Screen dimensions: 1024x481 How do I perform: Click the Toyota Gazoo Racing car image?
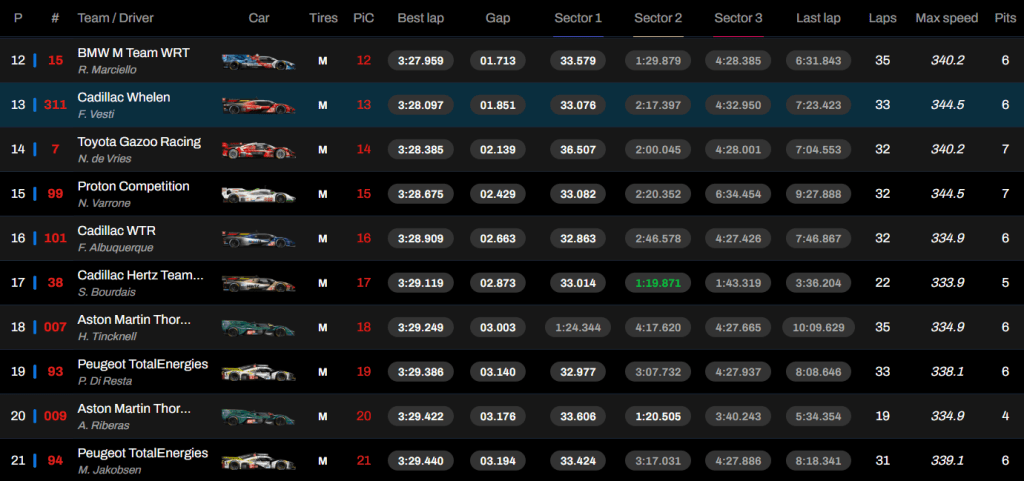pyautogui.click(x=259, y=150)
